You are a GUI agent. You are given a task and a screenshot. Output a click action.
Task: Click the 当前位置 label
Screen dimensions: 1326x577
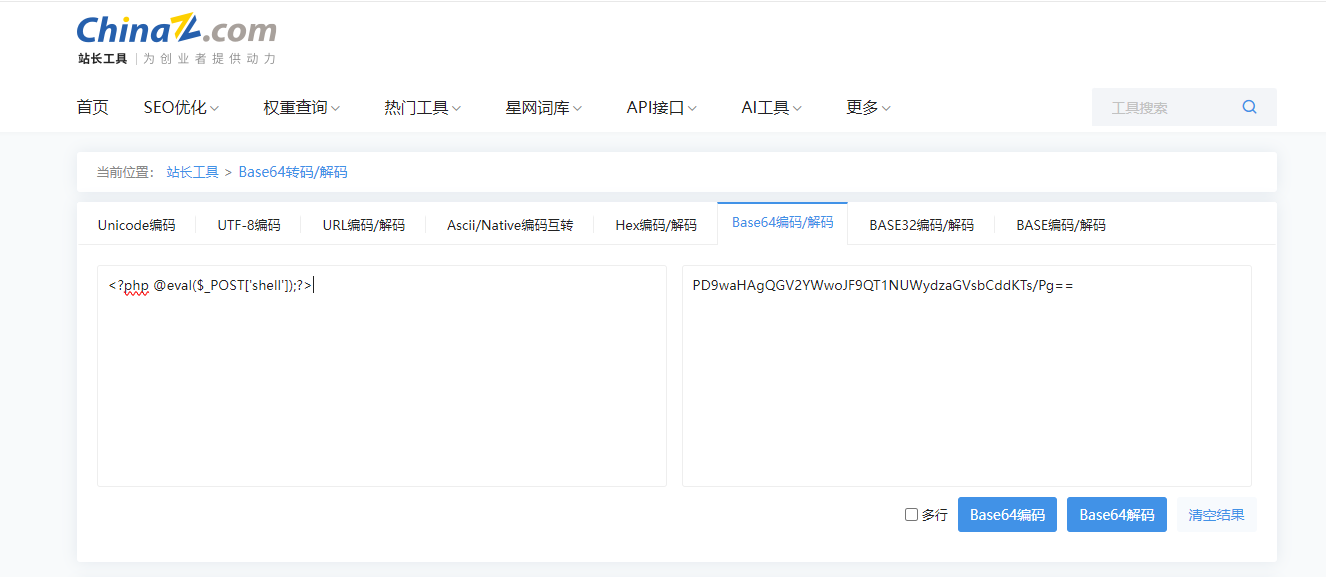tap(126, 172)
